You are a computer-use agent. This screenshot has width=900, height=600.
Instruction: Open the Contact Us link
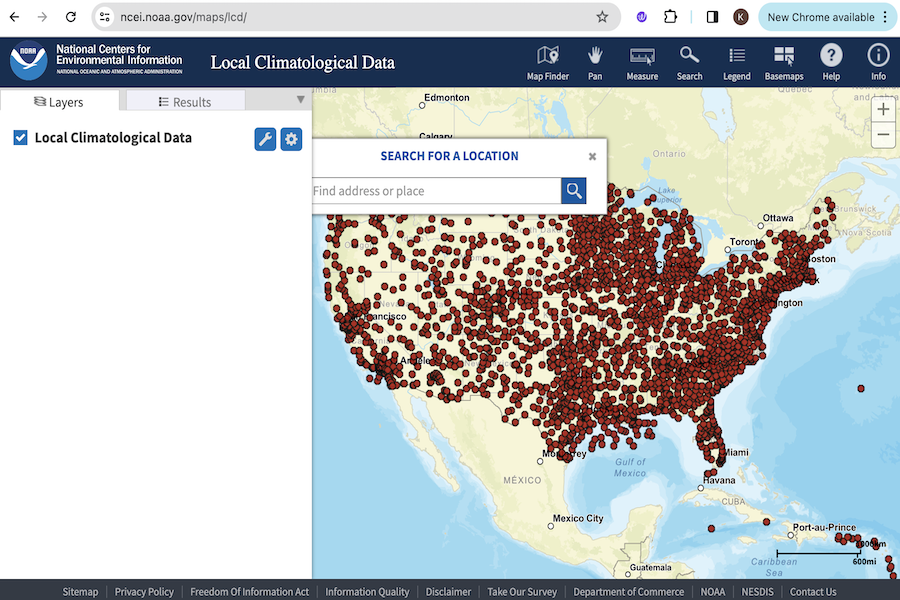(x=813, y=591)
